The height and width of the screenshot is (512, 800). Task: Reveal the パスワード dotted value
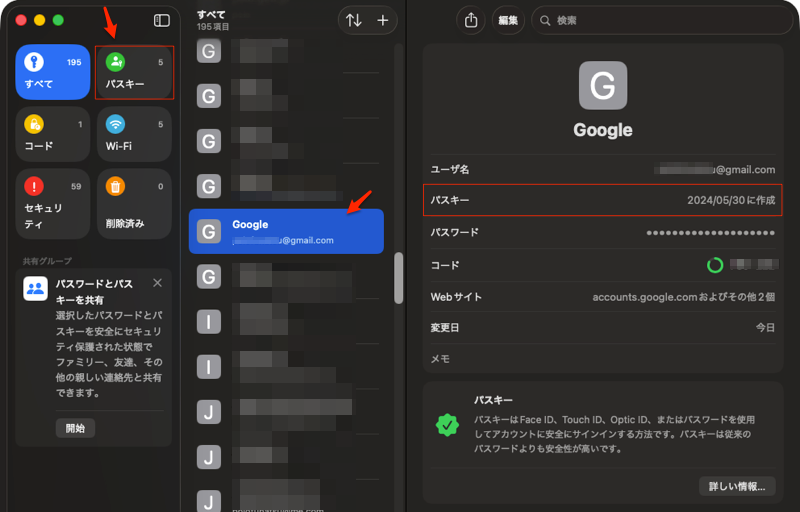coord(711,233)
